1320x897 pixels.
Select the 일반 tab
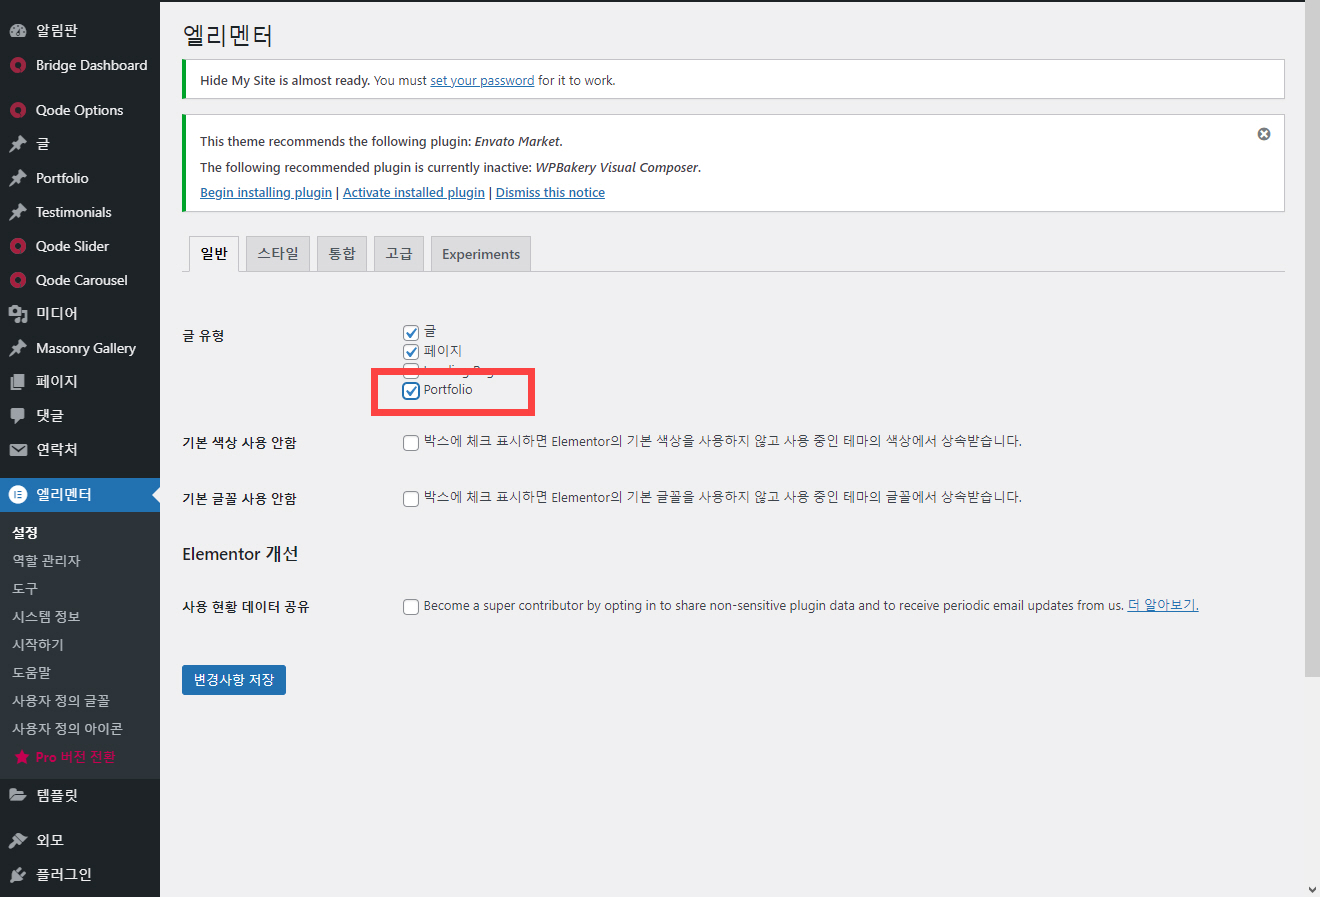click(x=214, y=254)
